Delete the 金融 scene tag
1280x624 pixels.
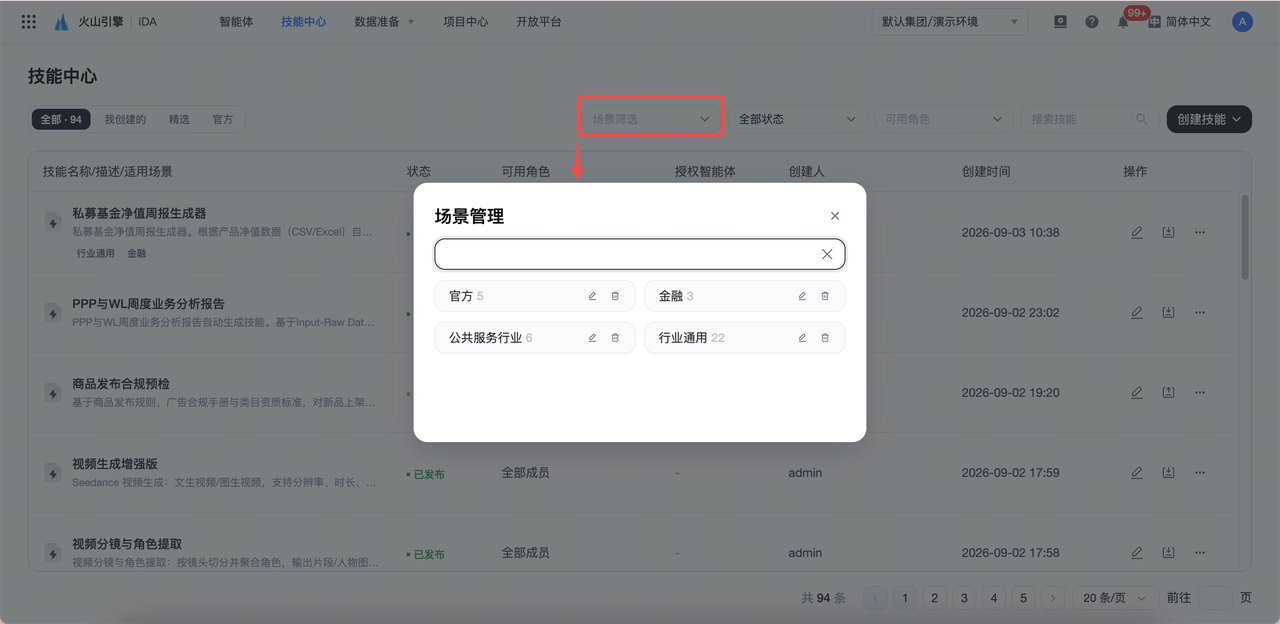coord(825,296)
